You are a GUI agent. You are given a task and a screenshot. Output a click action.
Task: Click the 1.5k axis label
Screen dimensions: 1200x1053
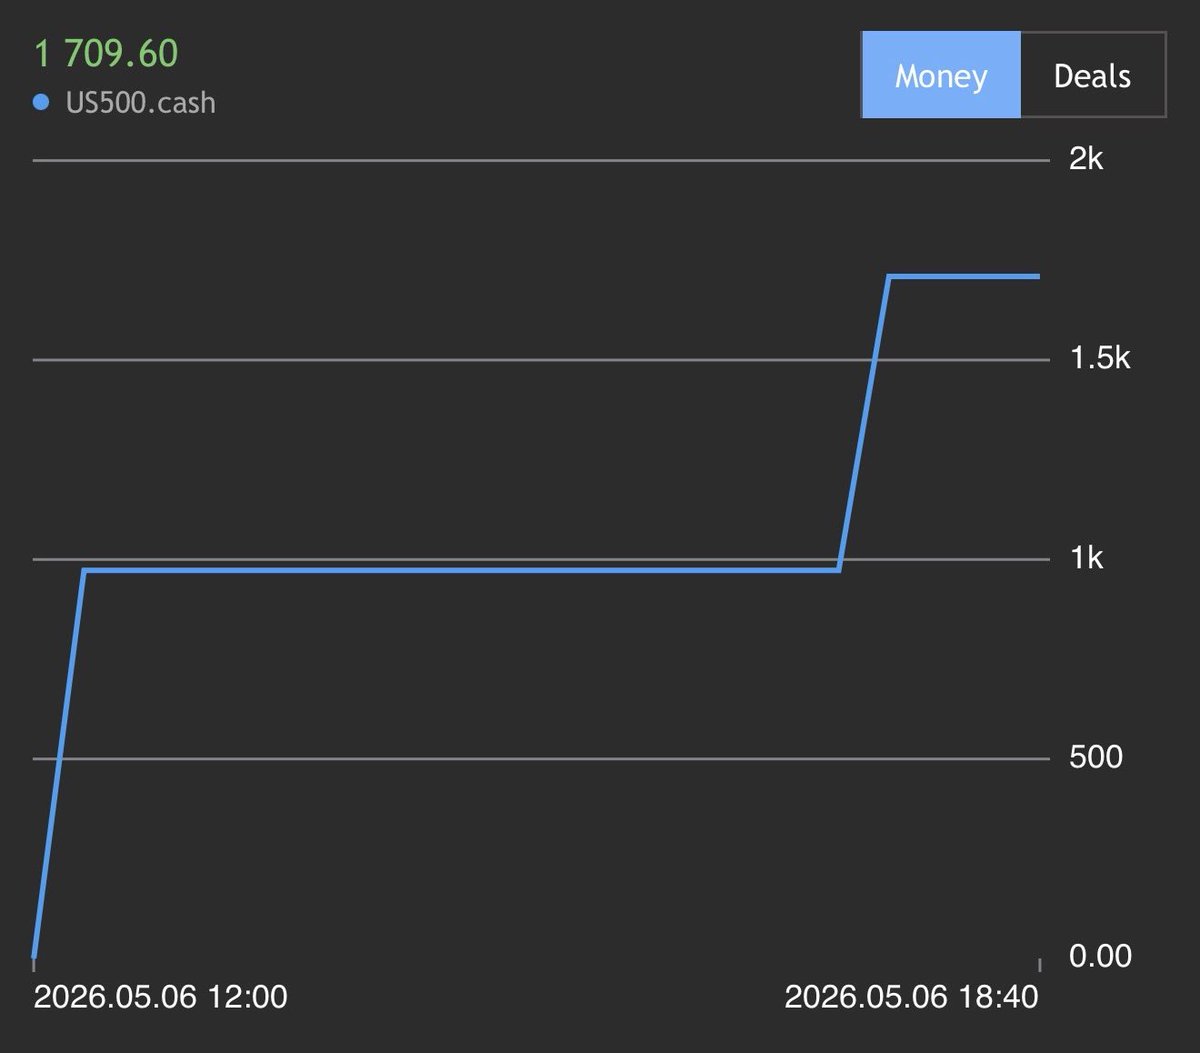pos(1100,358)
